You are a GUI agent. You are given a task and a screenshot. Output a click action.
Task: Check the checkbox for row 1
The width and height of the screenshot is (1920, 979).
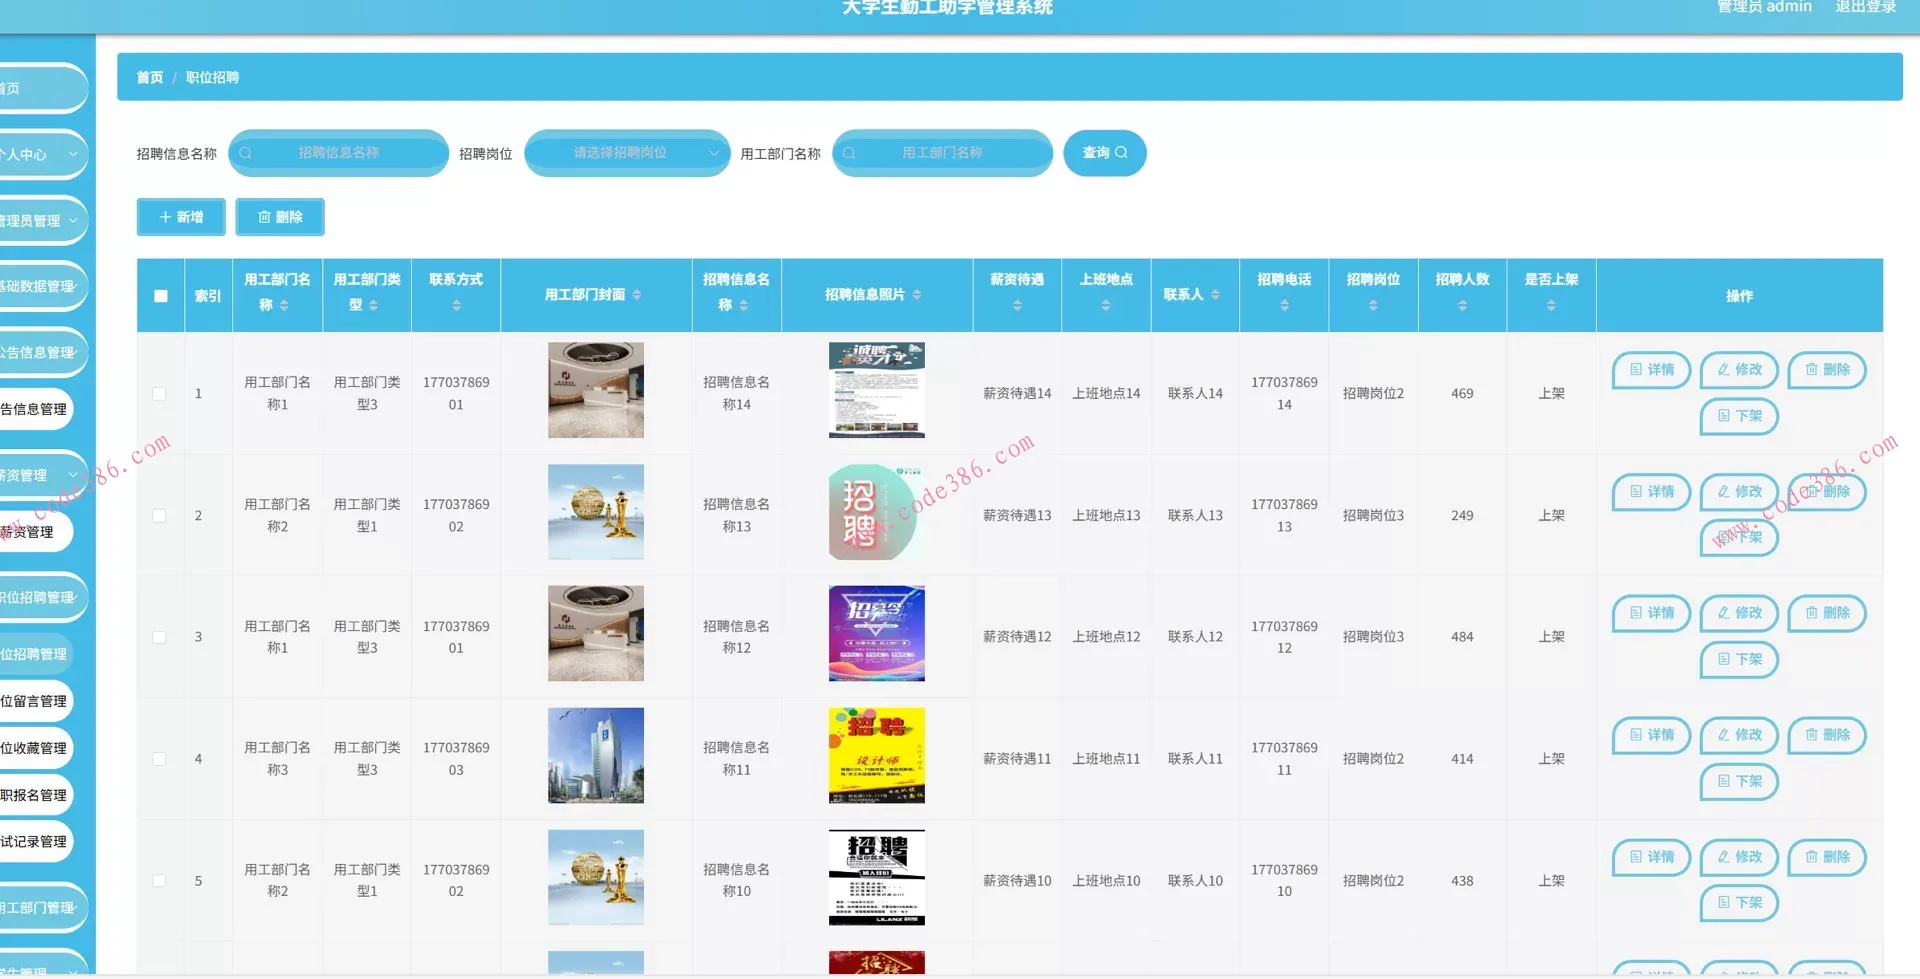pyautogui.click(x=159, y=394)
